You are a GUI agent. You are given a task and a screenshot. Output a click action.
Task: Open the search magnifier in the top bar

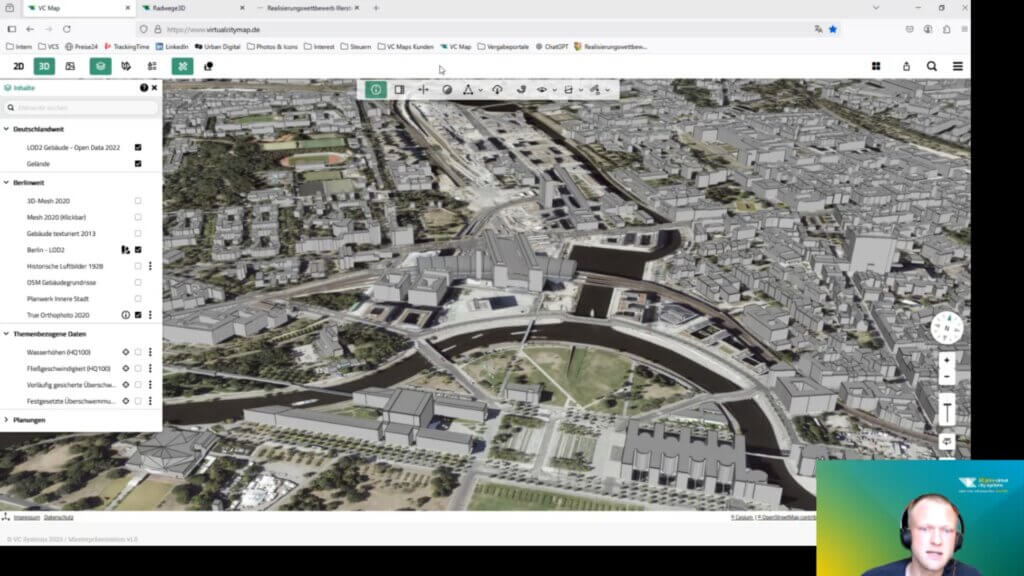coord(932,67)
